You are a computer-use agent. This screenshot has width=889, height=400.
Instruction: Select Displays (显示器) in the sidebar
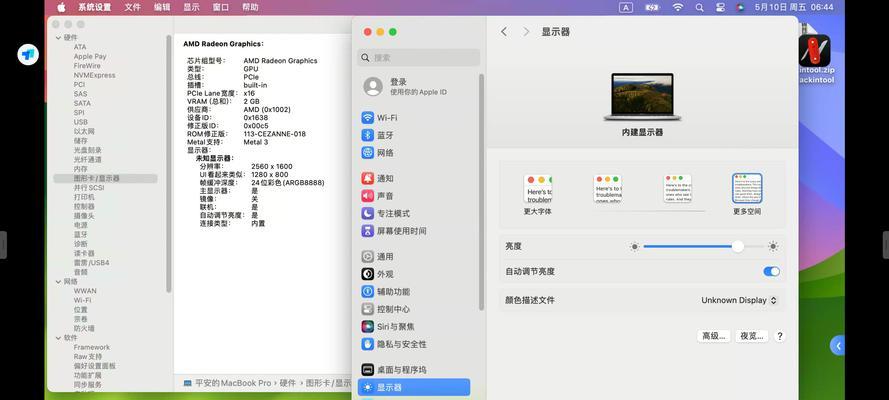tap(414, 388)
